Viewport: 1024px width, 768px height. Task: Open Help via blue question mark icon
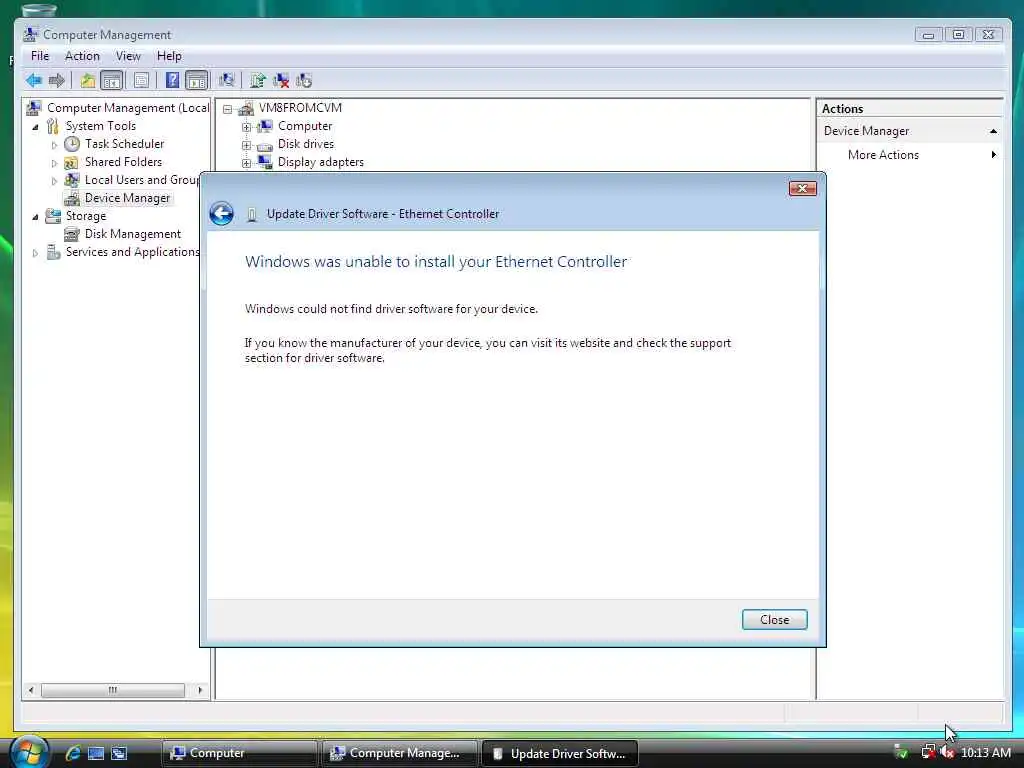click(x=172, y=80)
